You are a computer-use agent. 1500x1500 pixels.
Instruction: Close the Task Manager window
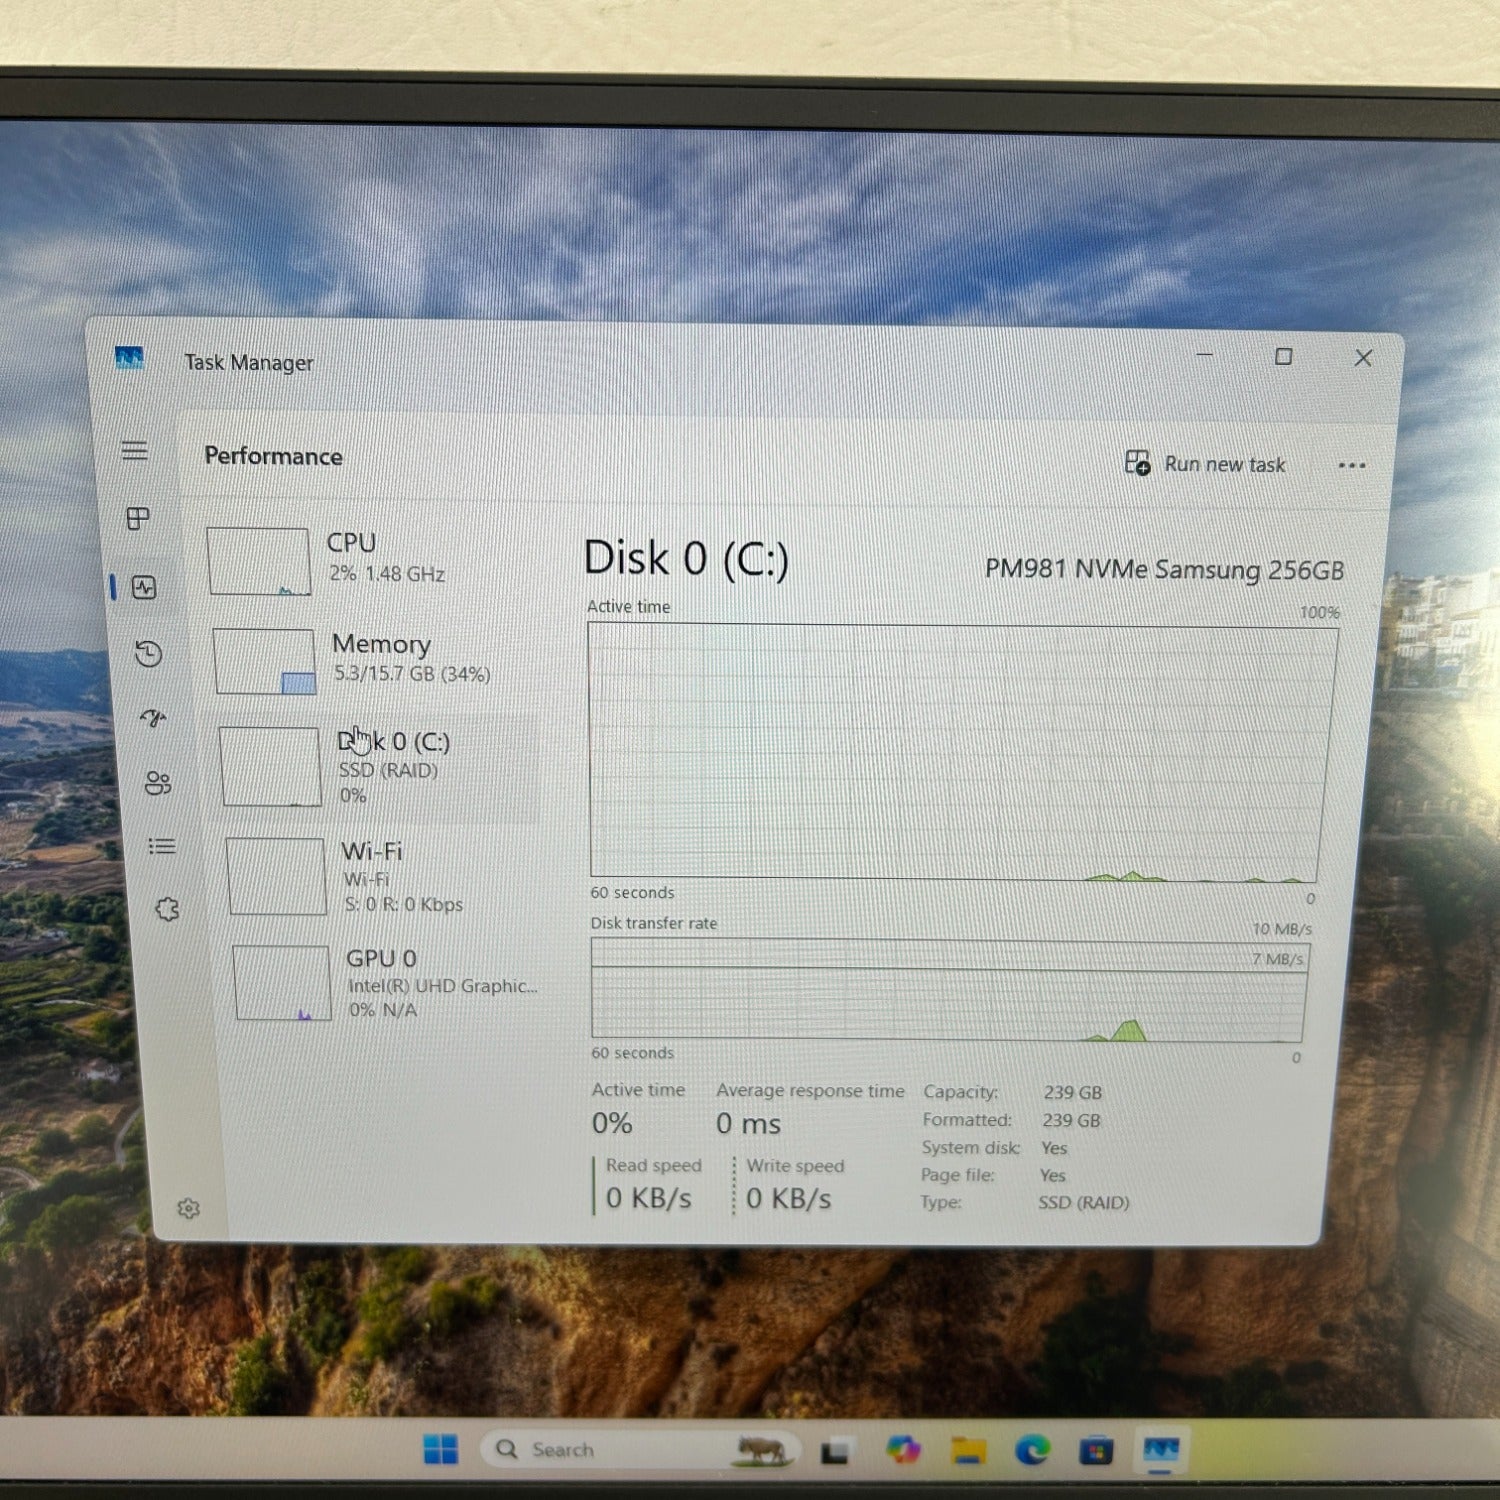(x=1363, y=357)
